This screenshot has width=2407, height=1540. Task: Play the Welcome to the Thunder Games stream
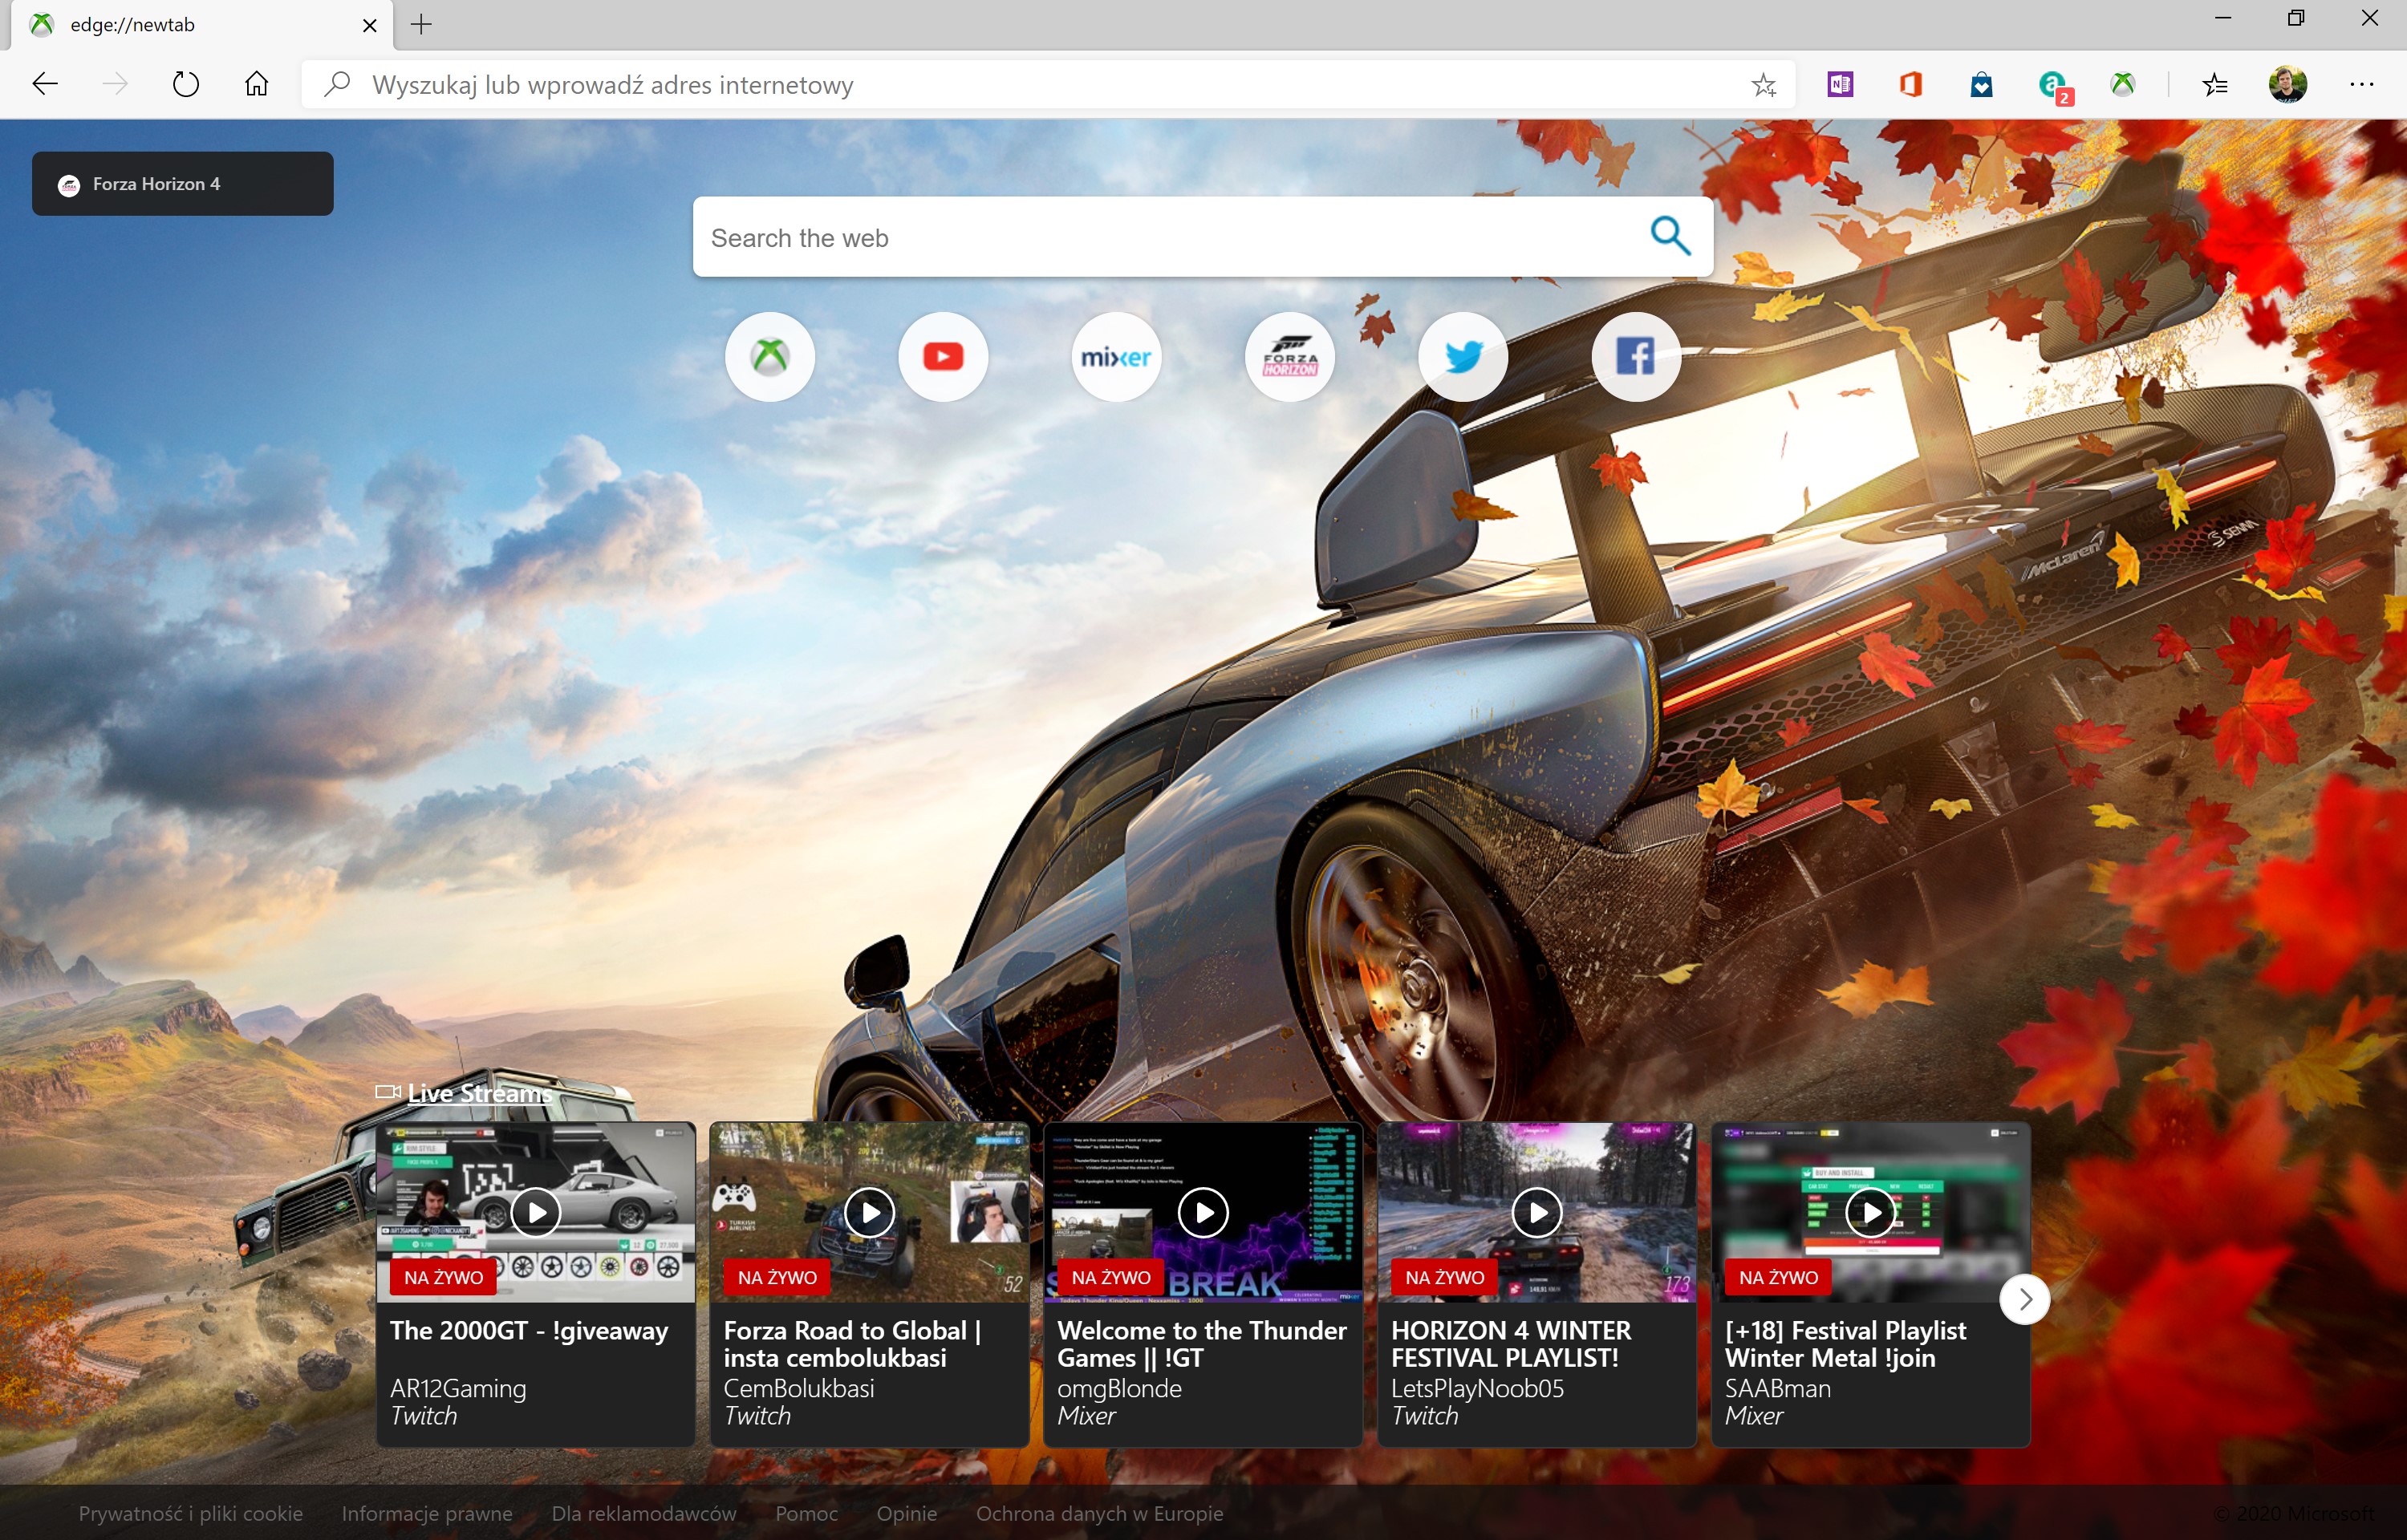(x=1203, y=1212)
